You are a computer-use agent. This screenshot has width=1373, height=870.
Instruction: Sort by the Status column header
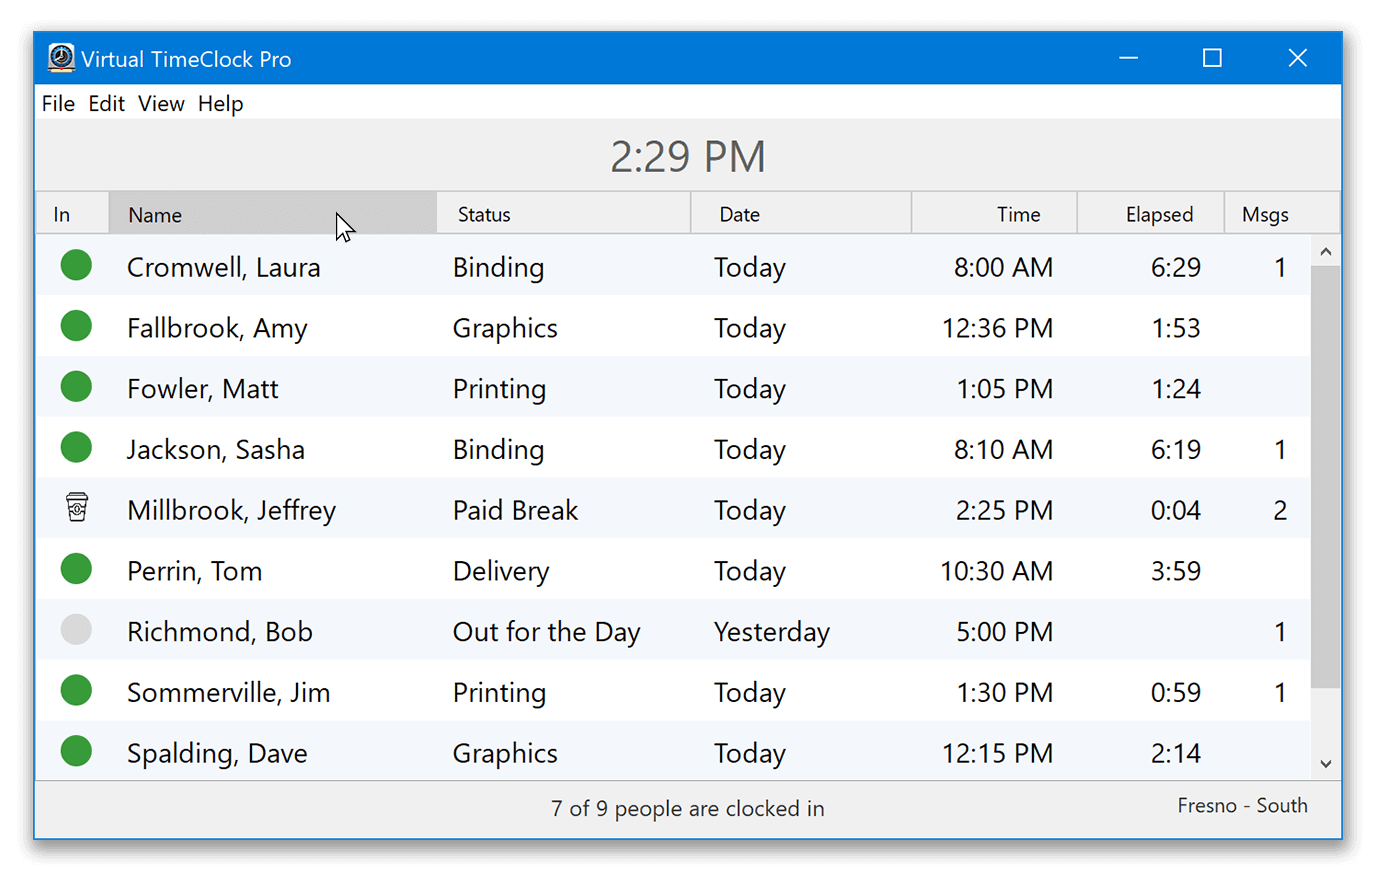click(563, 214)
